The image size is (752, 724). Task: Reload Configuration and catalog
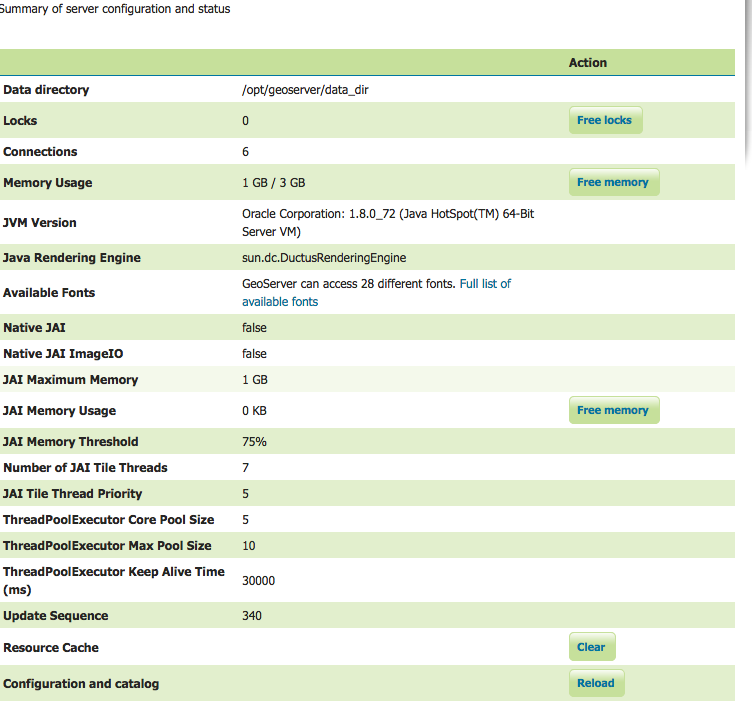point(596,683)
